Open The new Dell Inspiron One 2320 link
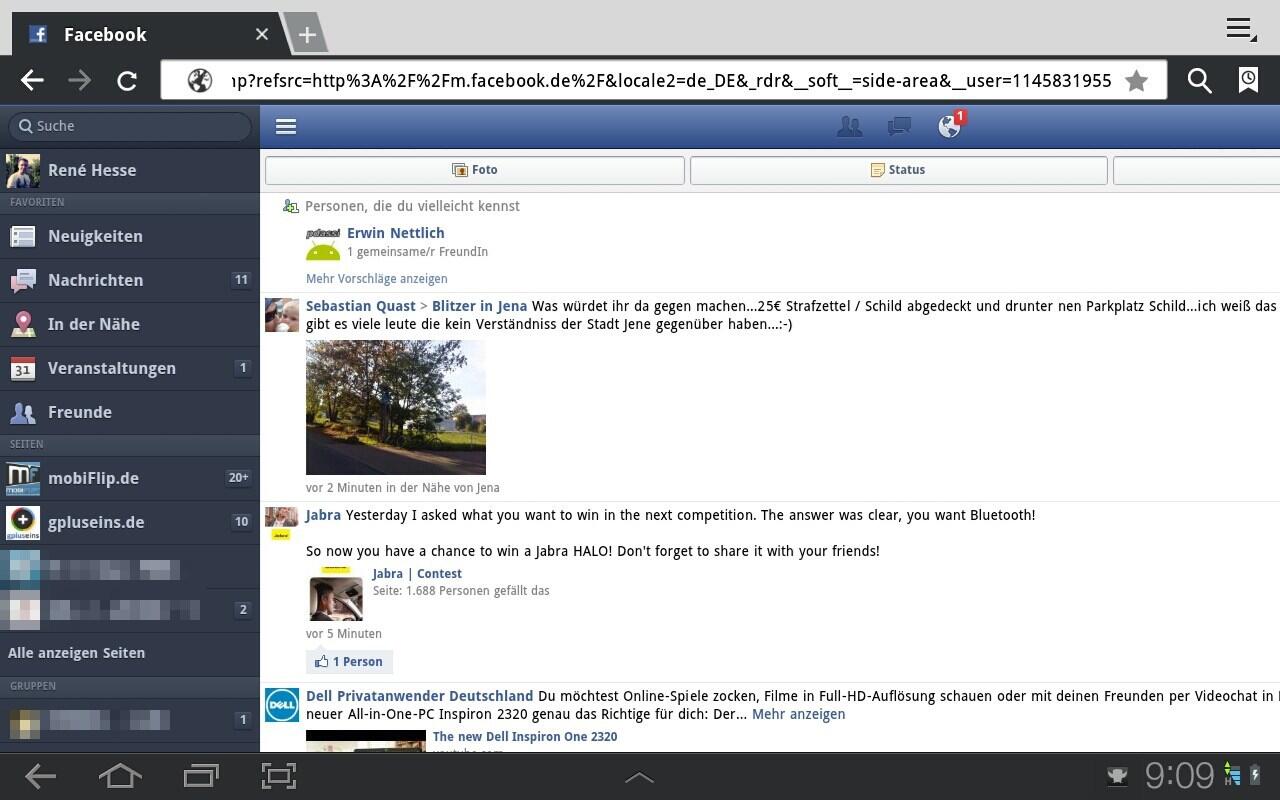Viewport: 1280px width, 800px height. tap(525, 737)
